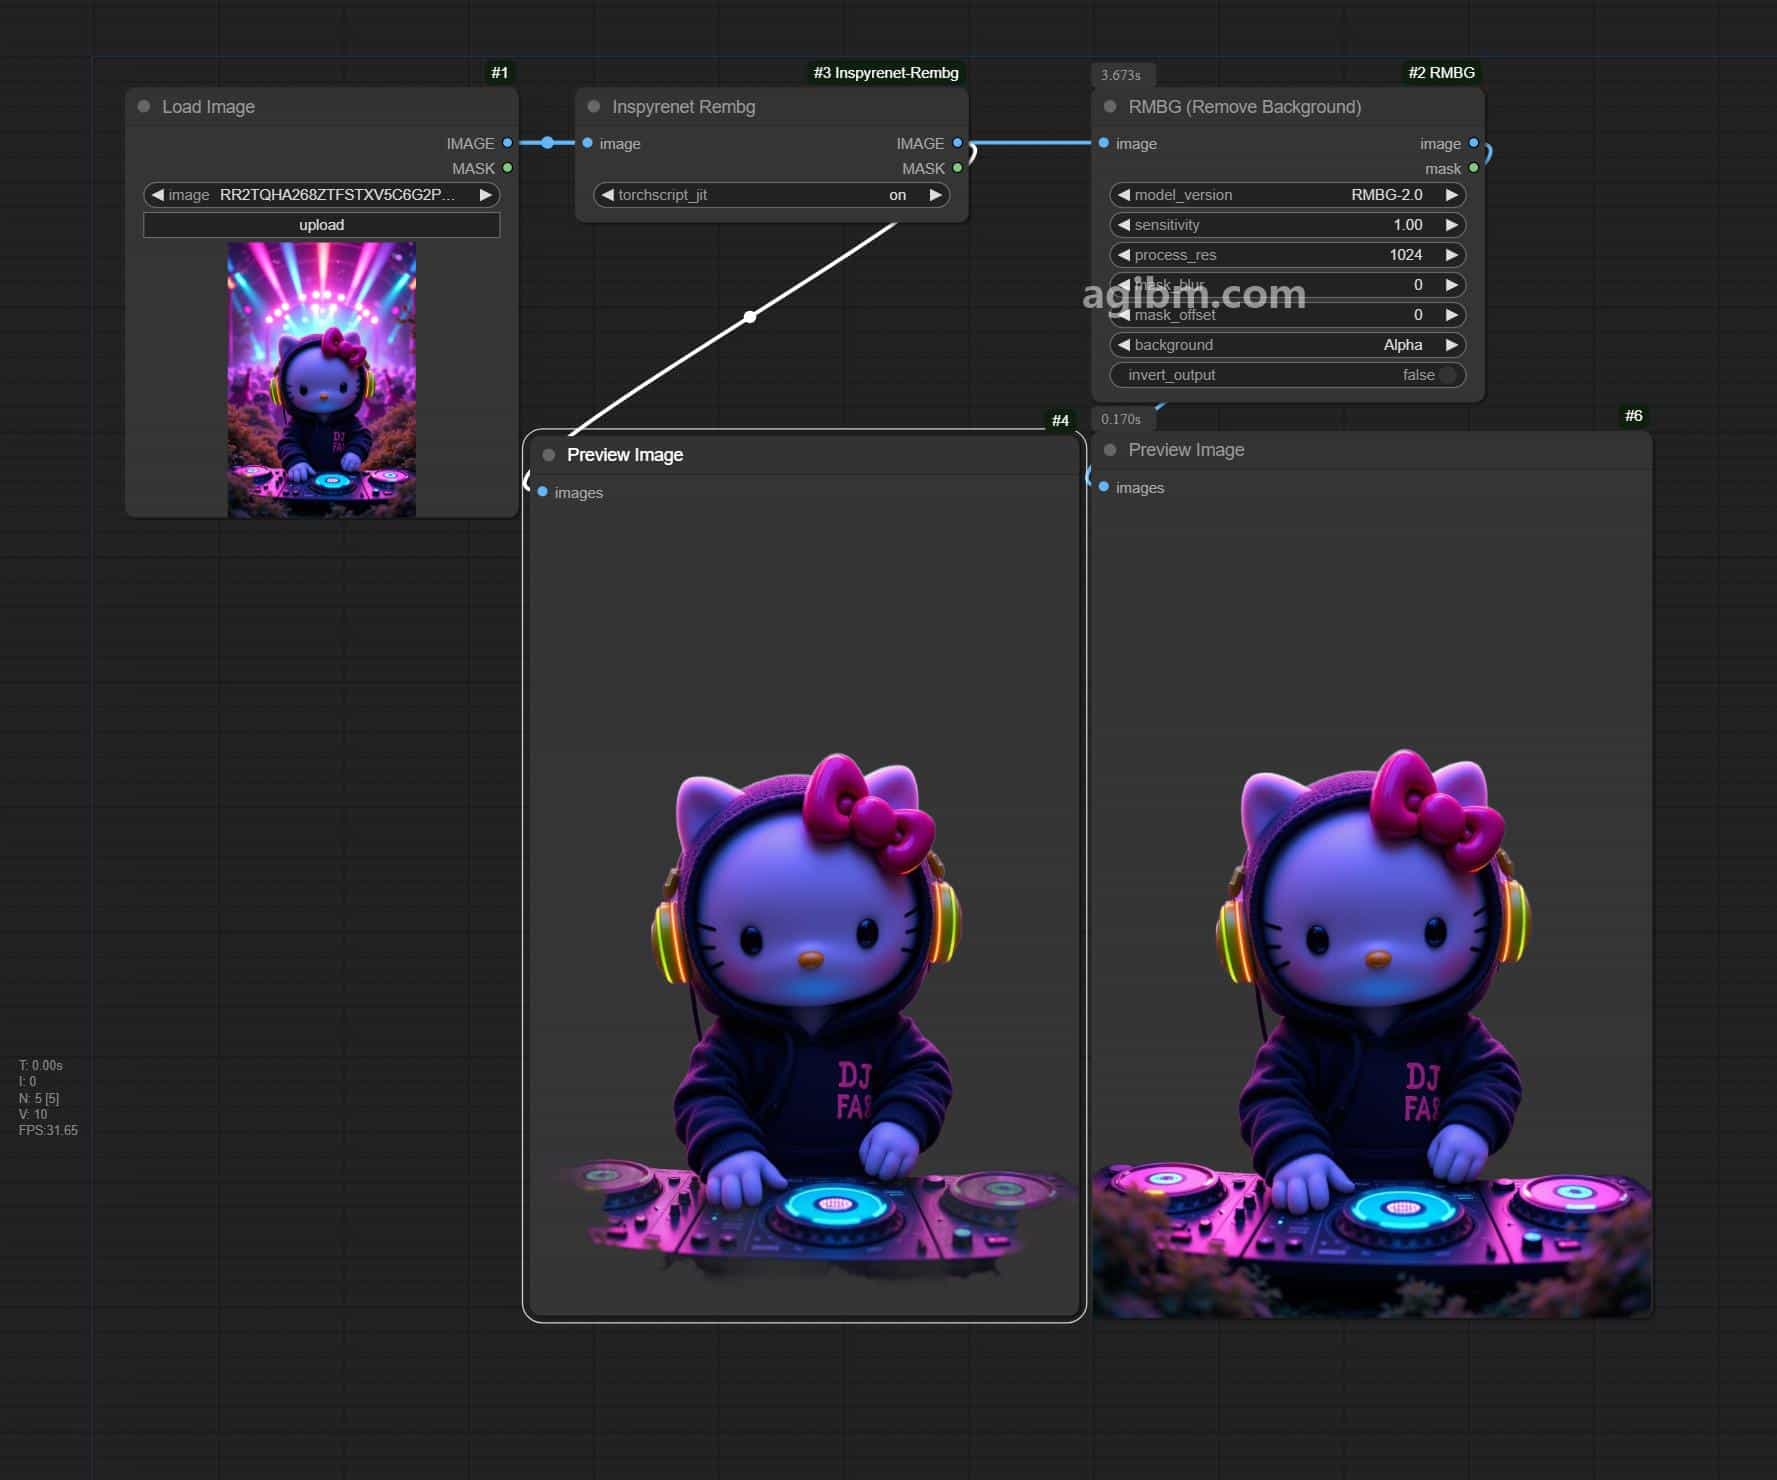The width and height of the screenshot is (1777, 1480).
Task: Increase mask_blur with right arrow
Action: pos(1451,285)
